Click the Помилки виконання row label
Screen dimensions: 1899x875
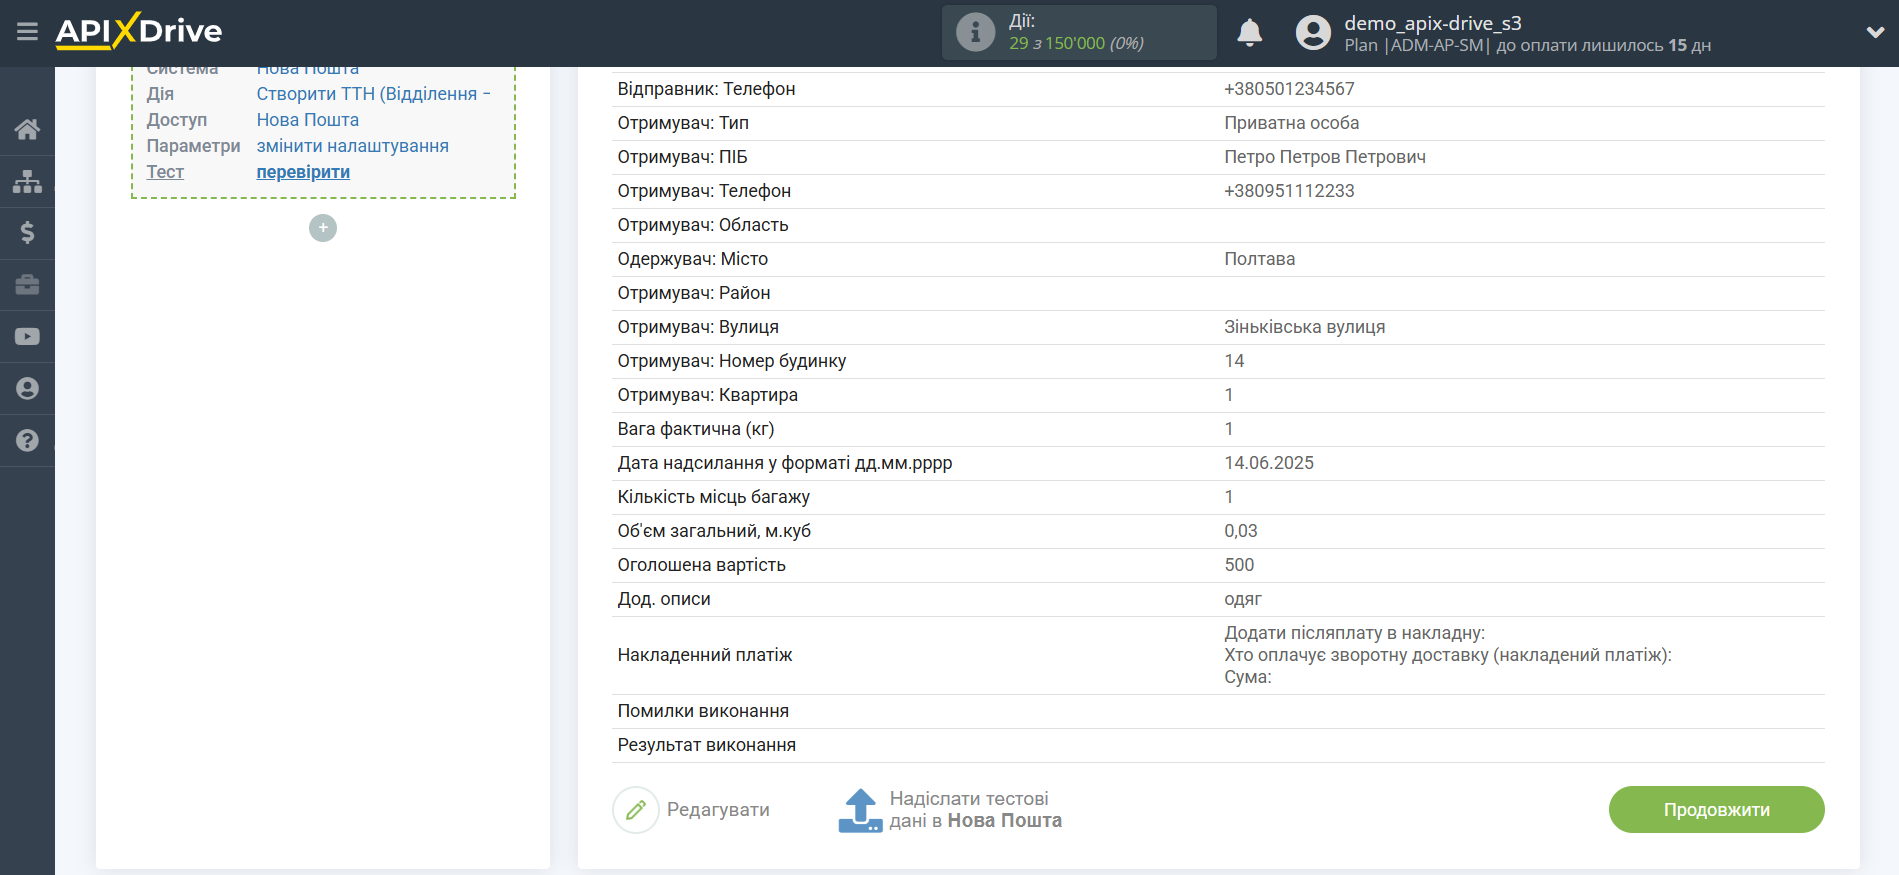[x=703, y=711]
